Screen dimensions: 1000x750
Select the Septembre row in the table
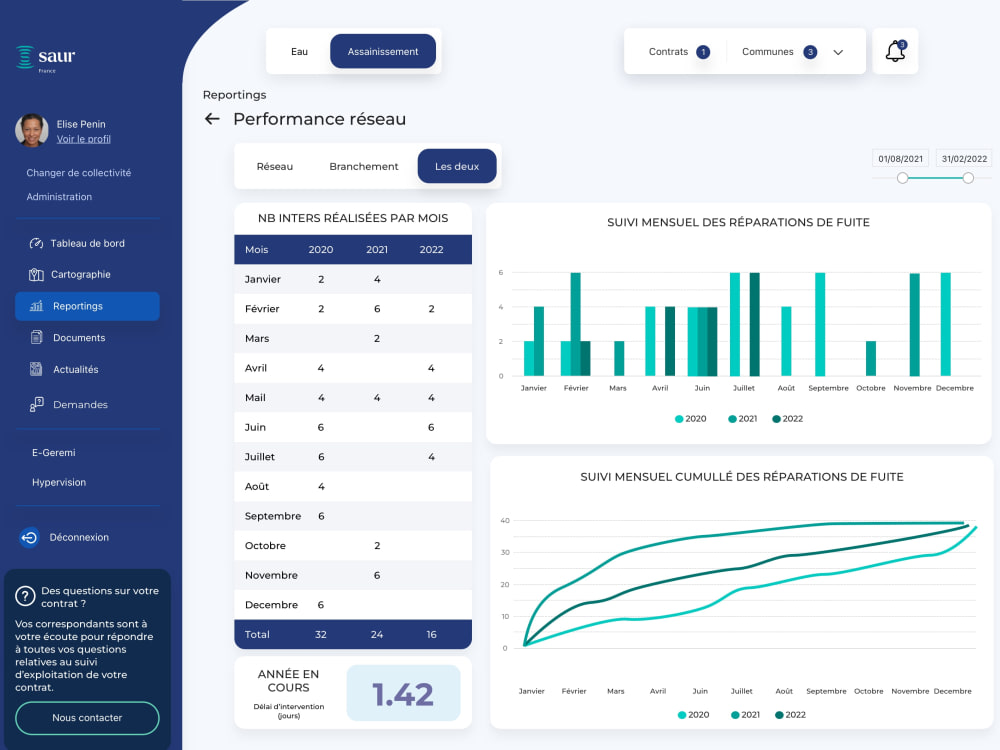353,516
